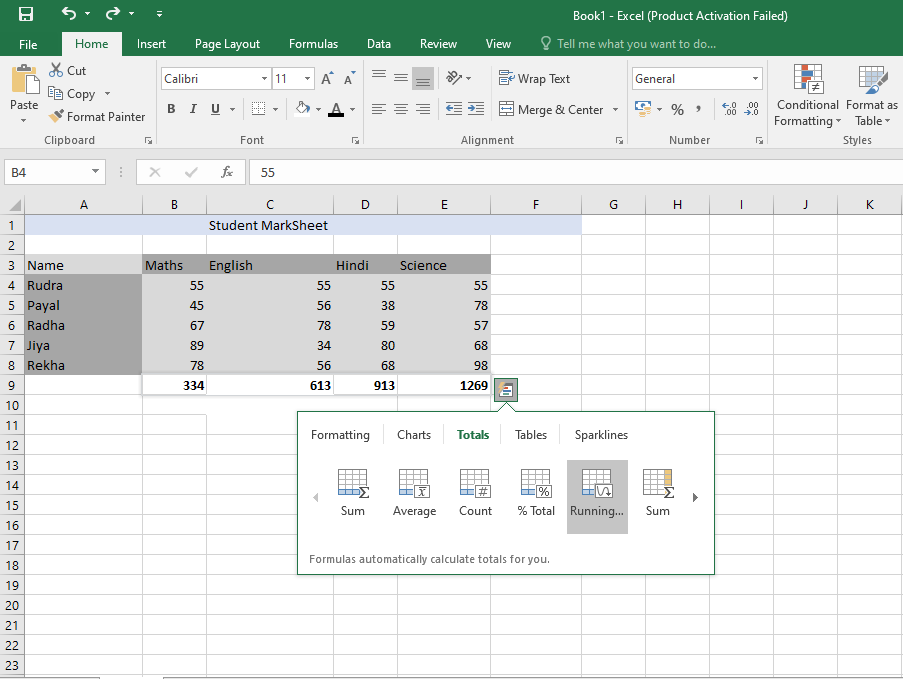Image resolution: width=903 pixels, height=679 pixels.
Task: Open the Conditional Formatting menu
Action: 807,96
